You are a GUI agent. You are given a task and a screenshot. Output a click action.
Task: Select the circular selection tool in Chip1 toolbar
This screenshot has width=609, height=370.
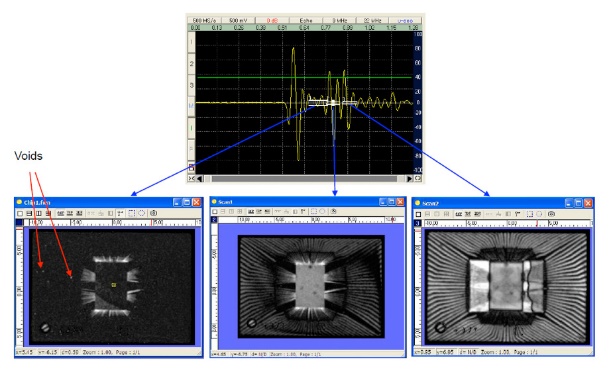click(141, 213)
